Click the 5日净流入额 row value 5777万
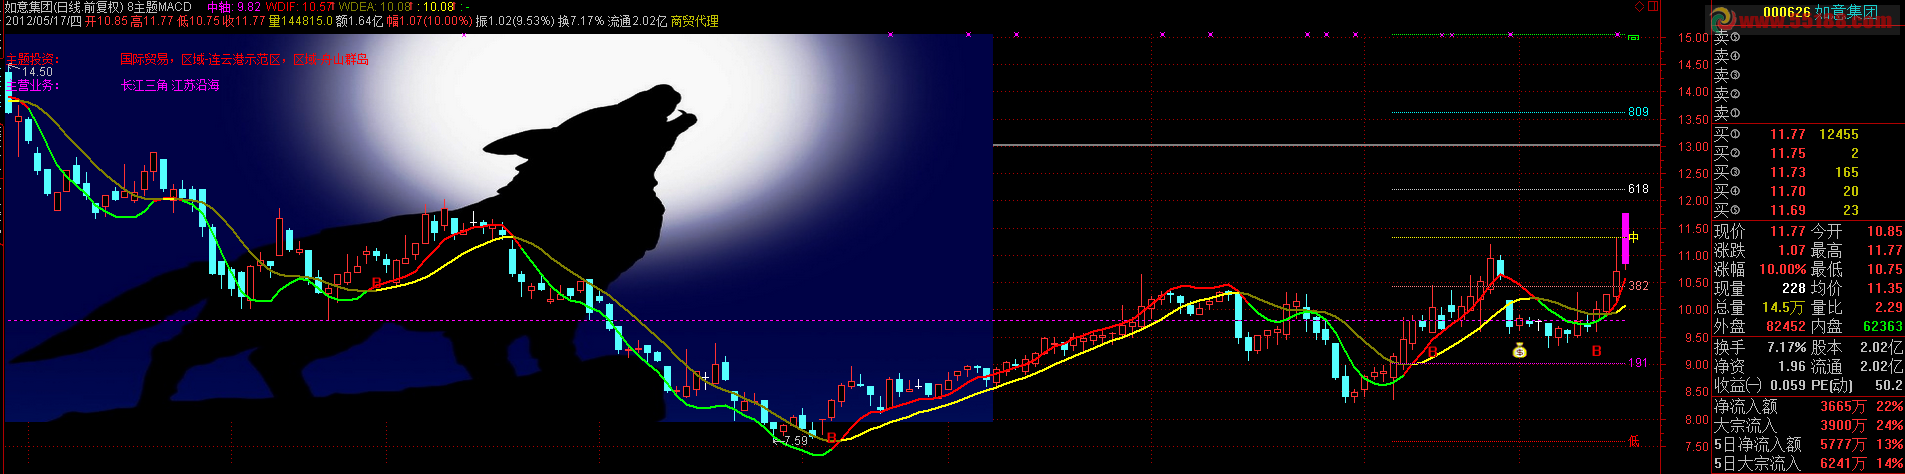The height and width of the screenshot is (474, 1905). [1844, 444]
